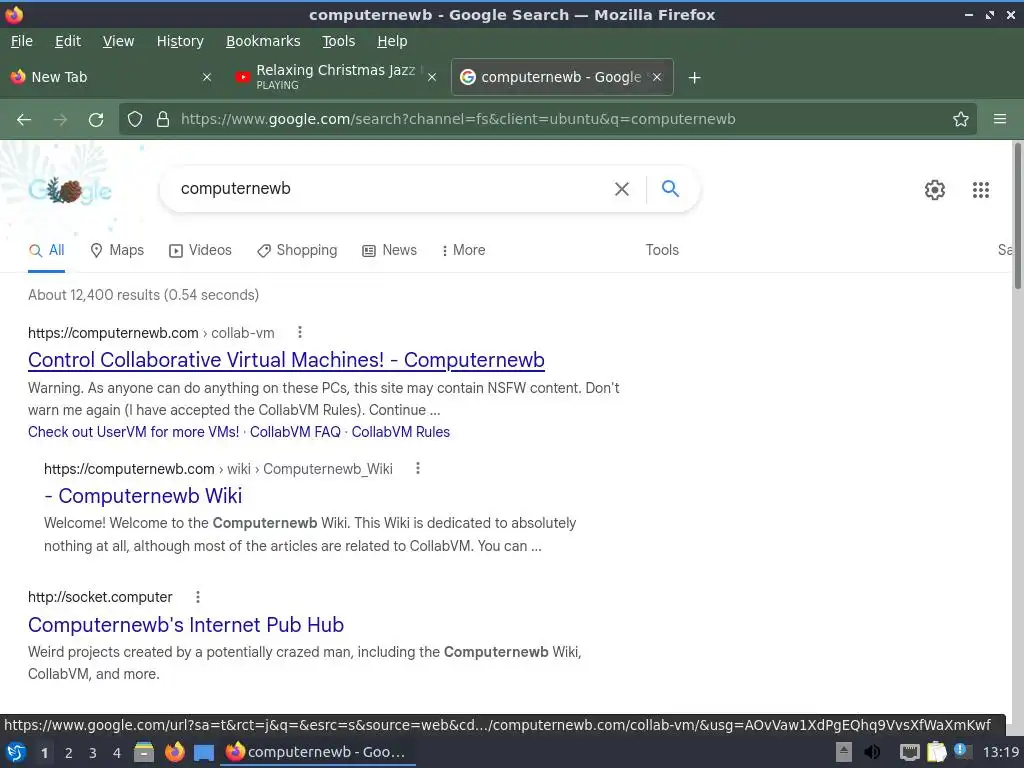This screenshot has width=1024, height=768.
Task: Select the All results tab
Action: click(46, 250)
